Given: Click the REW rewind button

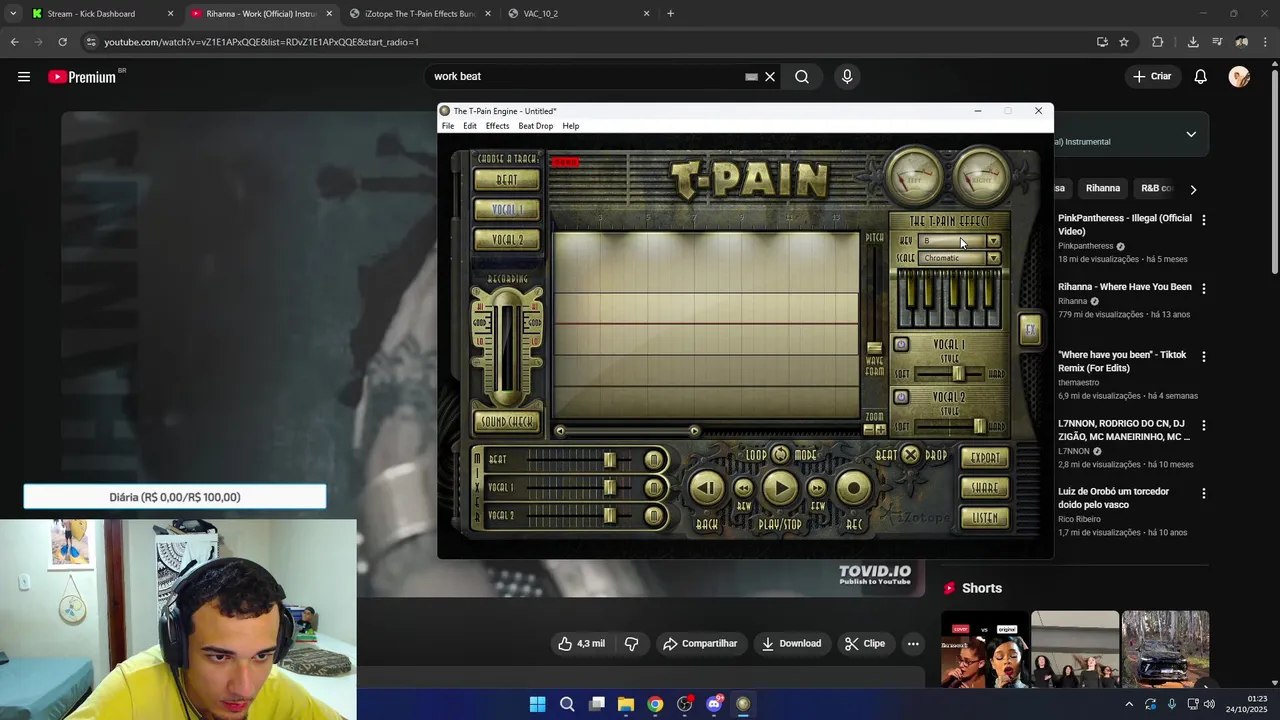Looking at the screenshot, I should [743, 488].
